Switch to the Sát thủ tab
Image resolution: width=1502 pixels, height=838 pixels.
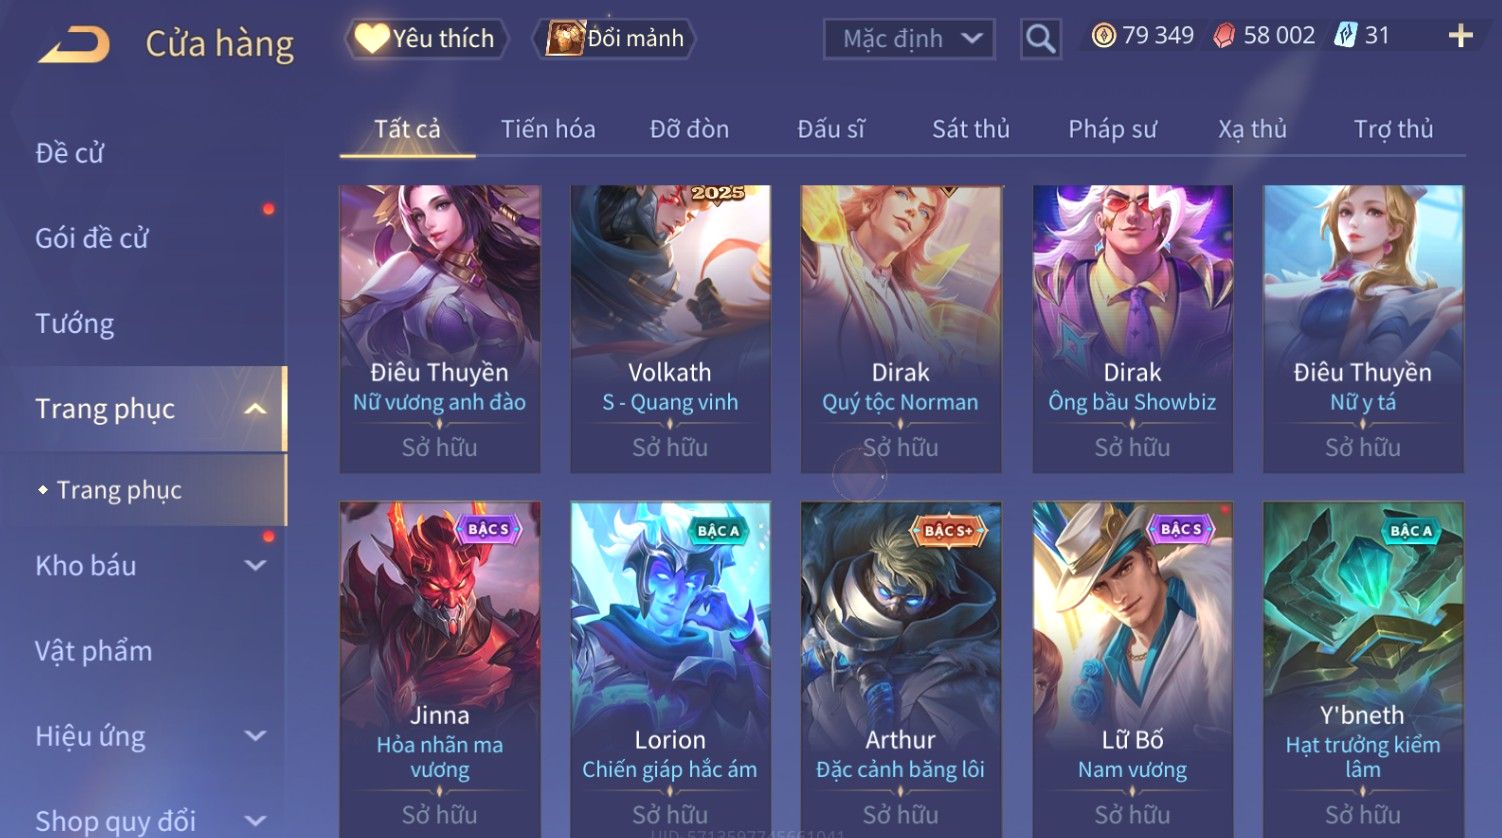970,129
